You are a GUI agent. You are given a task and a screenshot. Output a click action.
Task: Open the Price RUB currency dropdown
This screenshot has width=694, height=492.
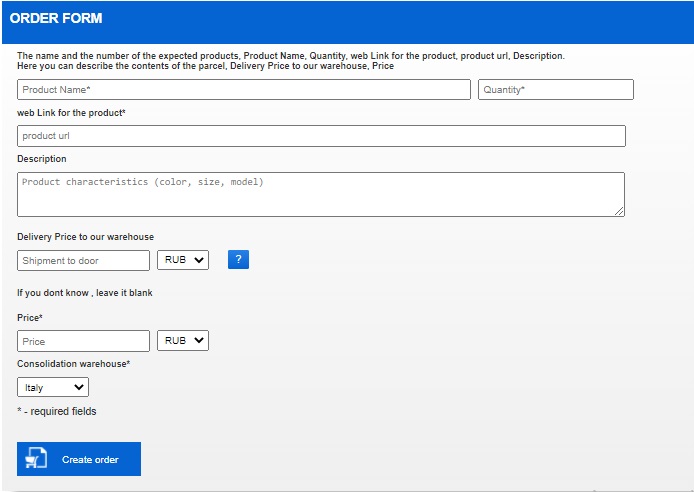183,341
